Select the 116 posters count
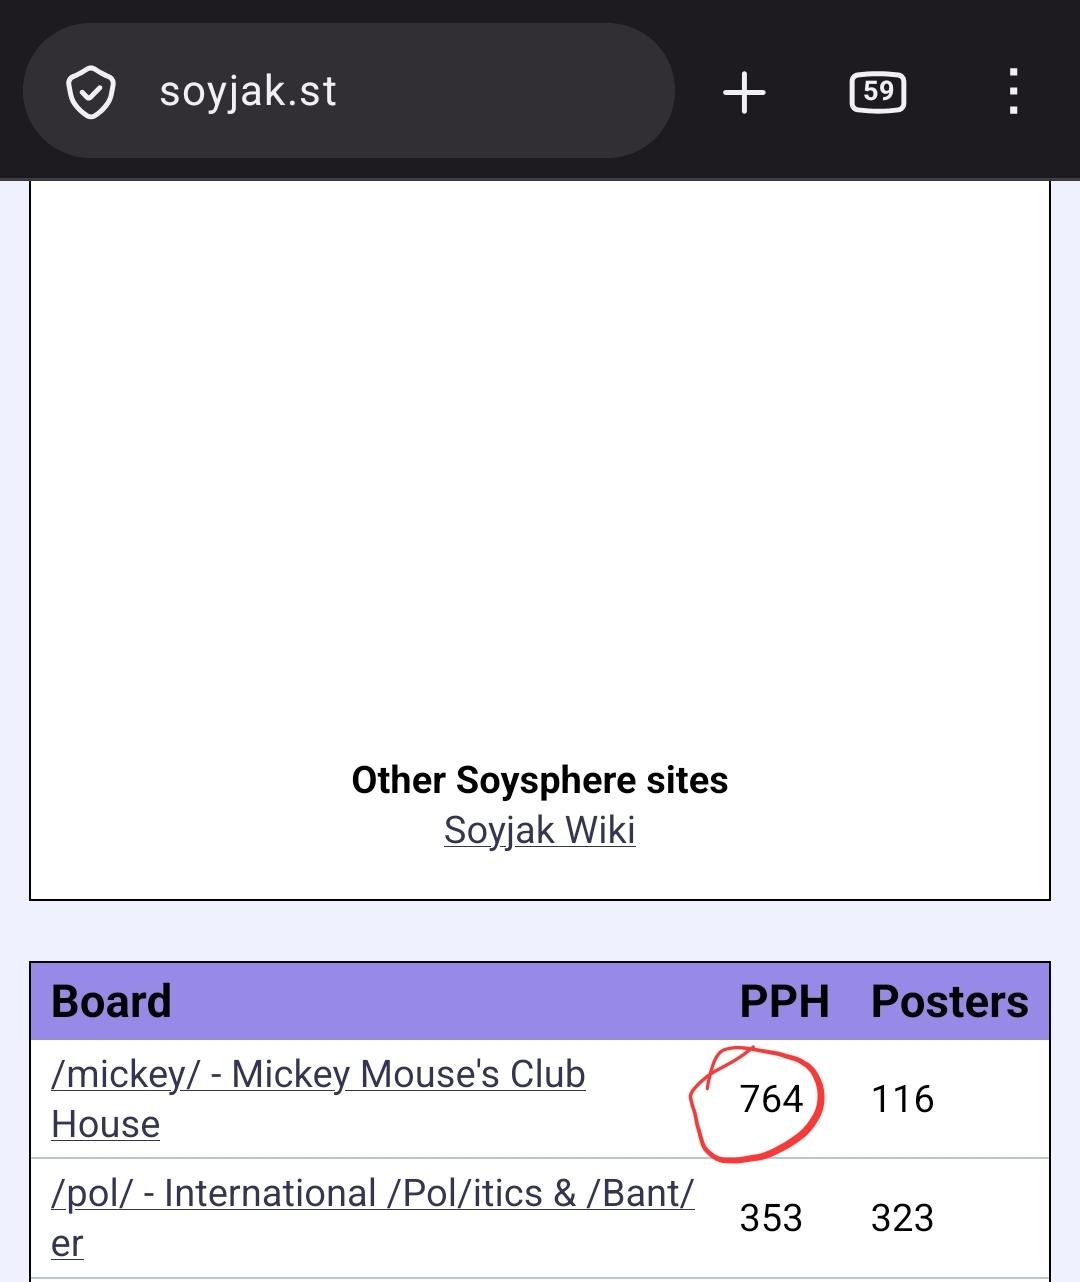Viewport: 1080px width, 1282px height. click(902, 1099)
